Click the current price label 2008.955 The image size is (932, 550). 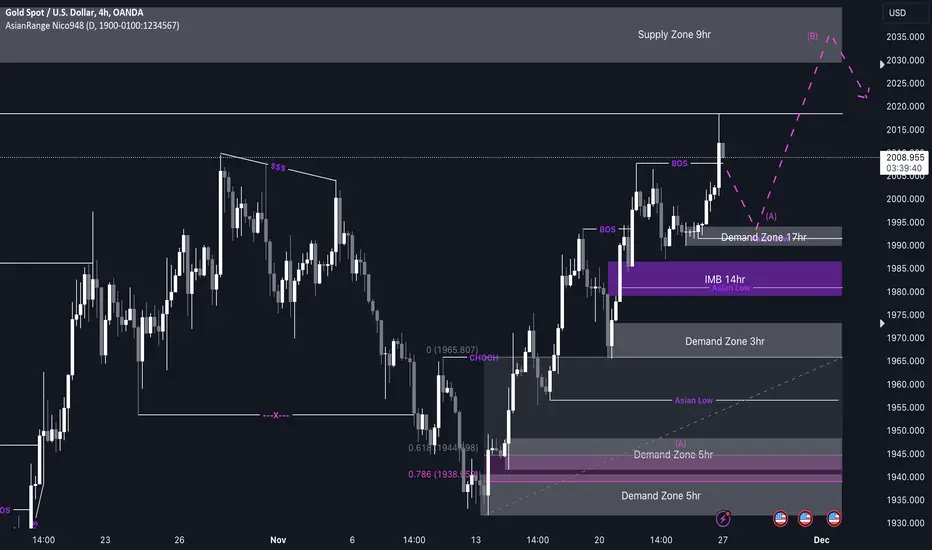905,162
